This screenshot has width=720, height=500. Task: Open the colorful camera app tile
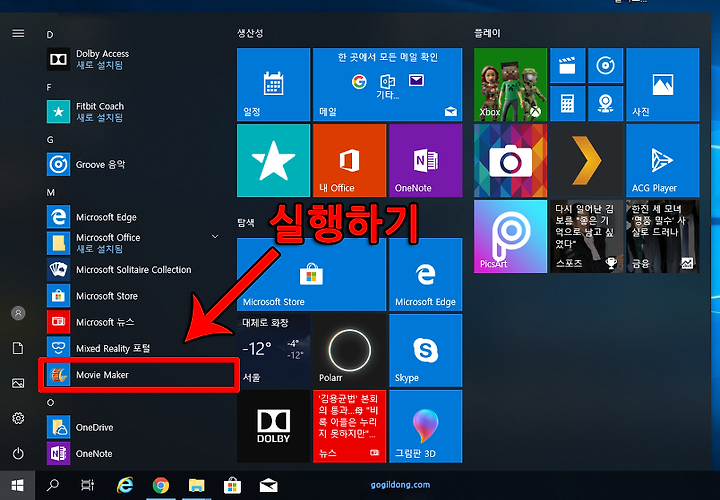pos(510,160)
